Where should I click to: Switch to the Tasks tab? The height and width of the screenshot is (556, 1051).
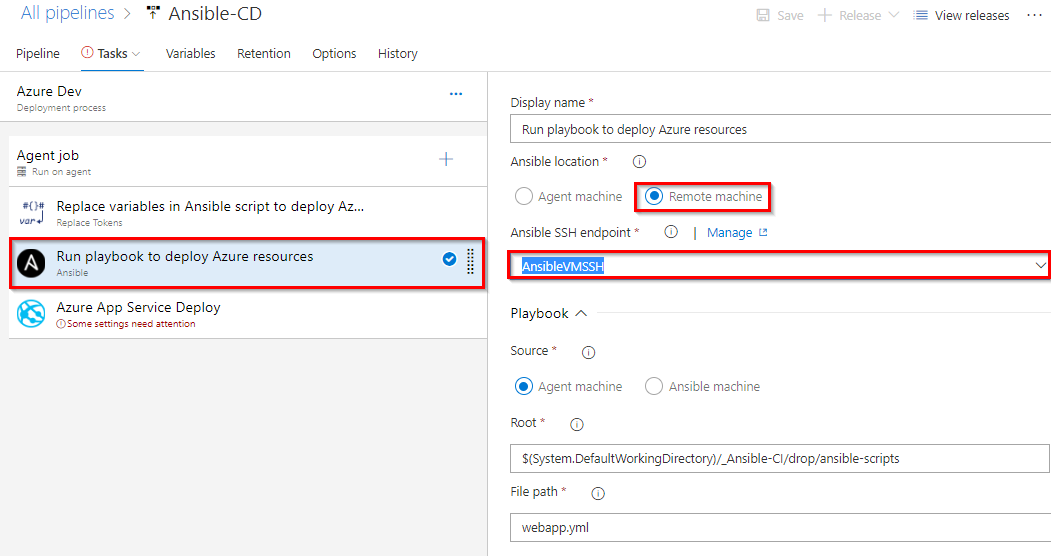pos(112,54)
